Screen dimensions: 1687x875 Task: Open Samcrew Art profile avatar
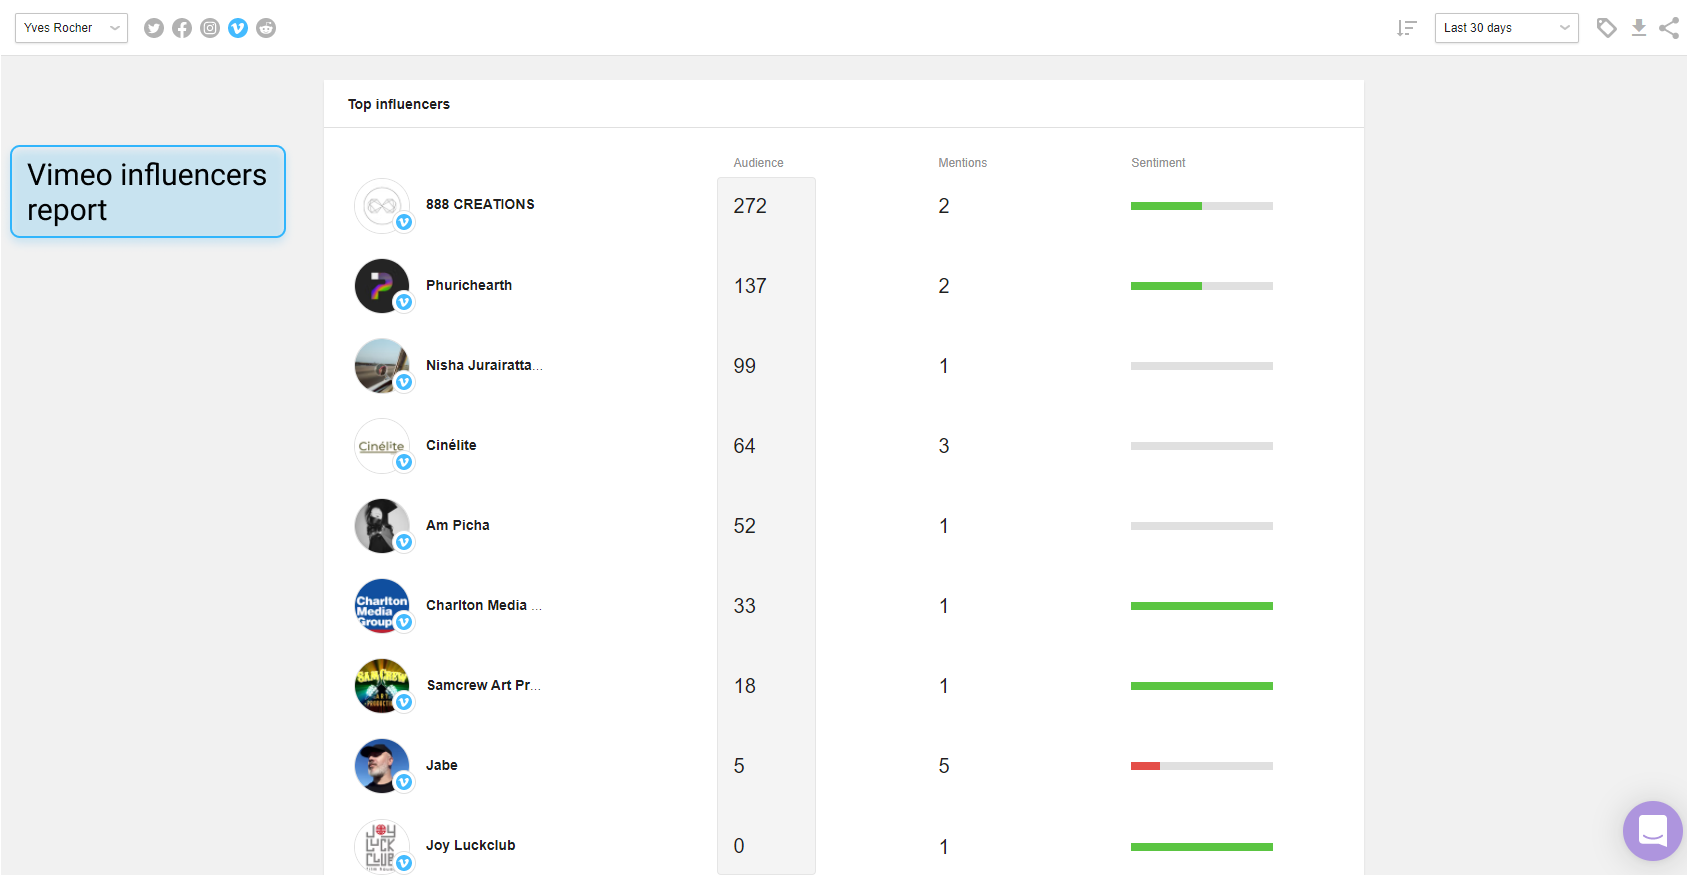pyautogui.click(x=382, y=686)
